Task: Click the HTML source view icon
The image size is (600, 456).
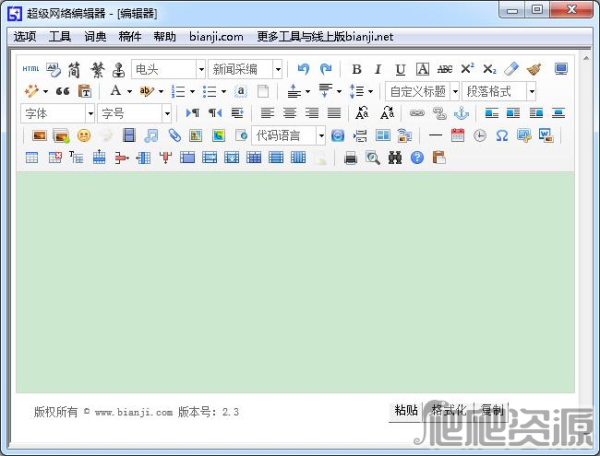Action: click(31, 69)
